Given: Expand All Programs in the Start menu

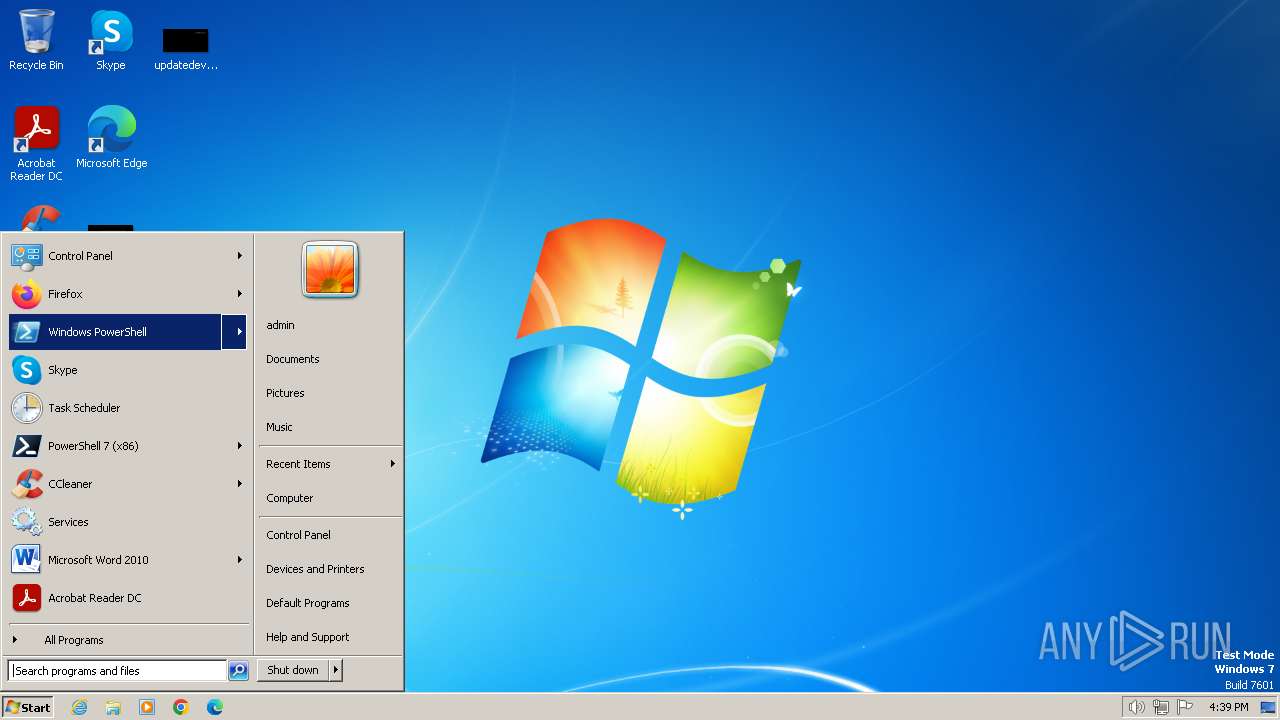Looking at the screenshot, I should click(127, 640).
